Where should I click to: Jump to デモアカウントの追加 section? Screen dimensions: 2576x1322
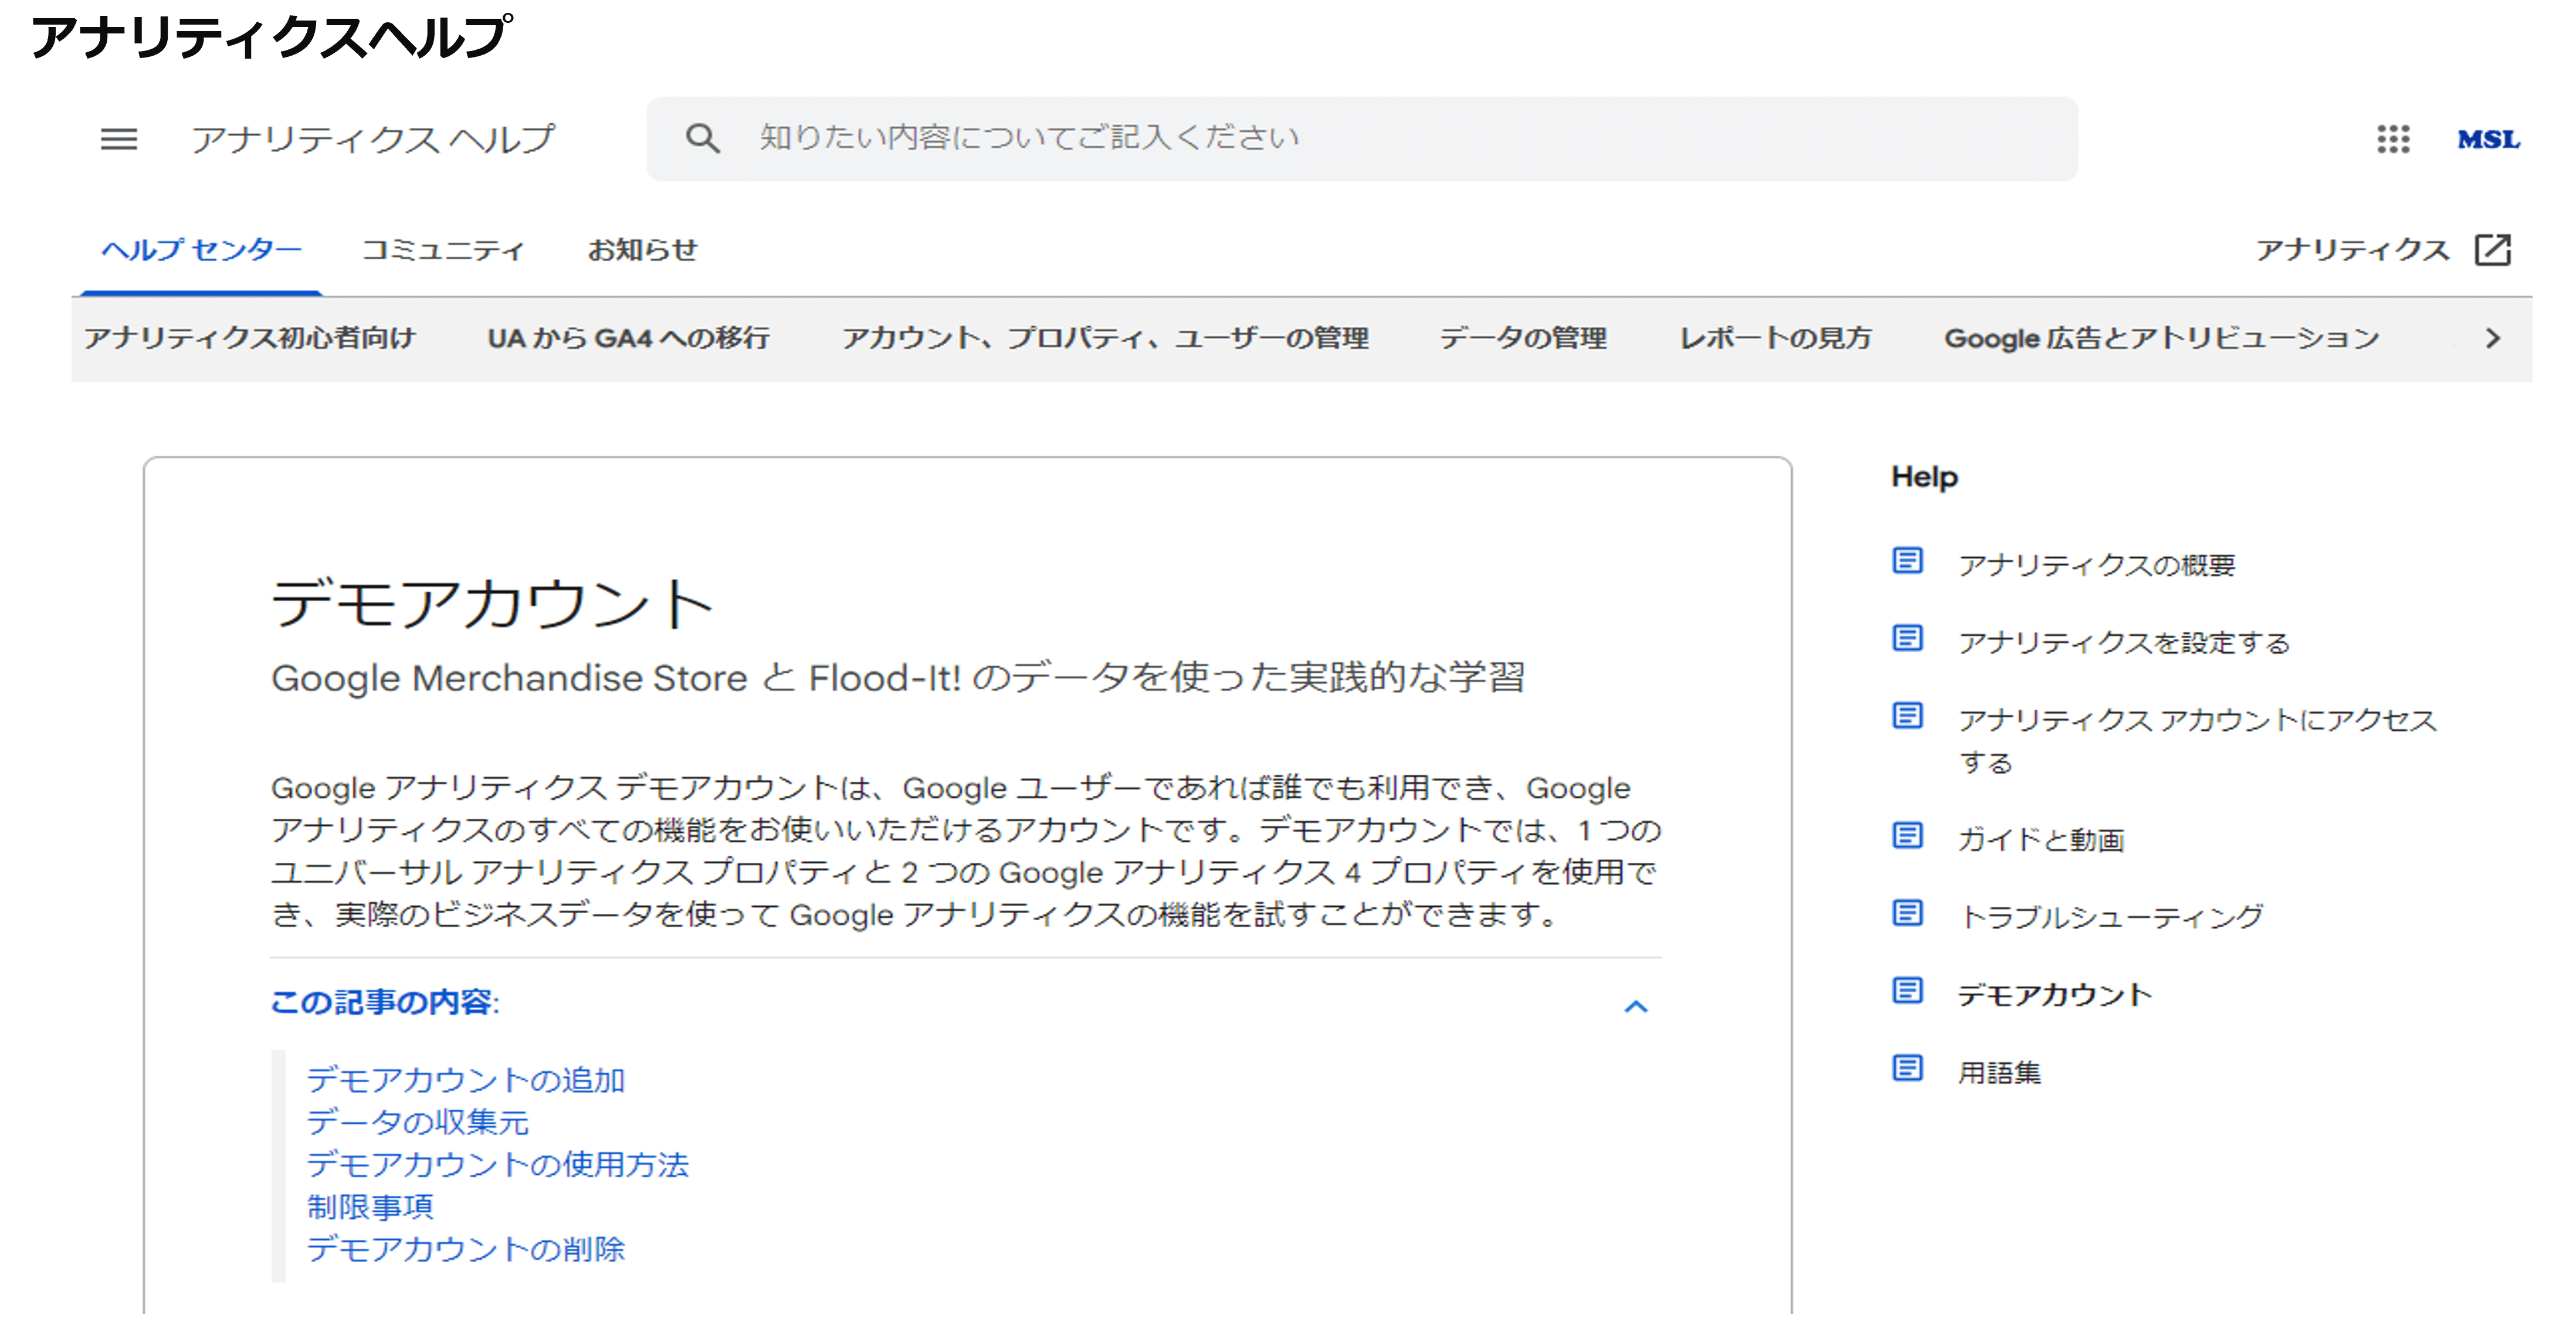click(465, 1080)
